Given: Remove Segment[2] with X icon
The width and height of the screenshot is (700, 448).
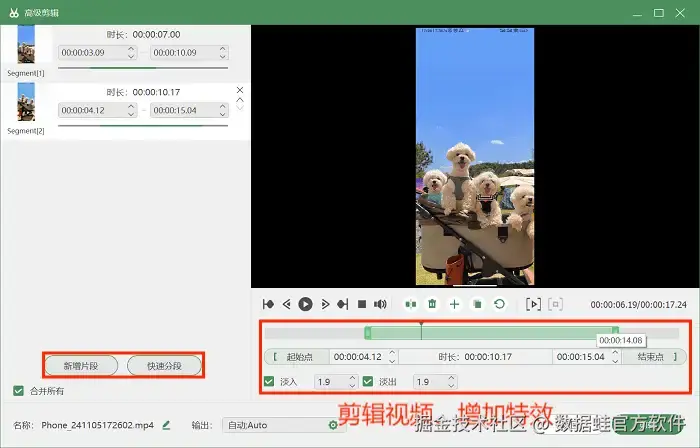Looking at the screenshot, I should (240, 90).
